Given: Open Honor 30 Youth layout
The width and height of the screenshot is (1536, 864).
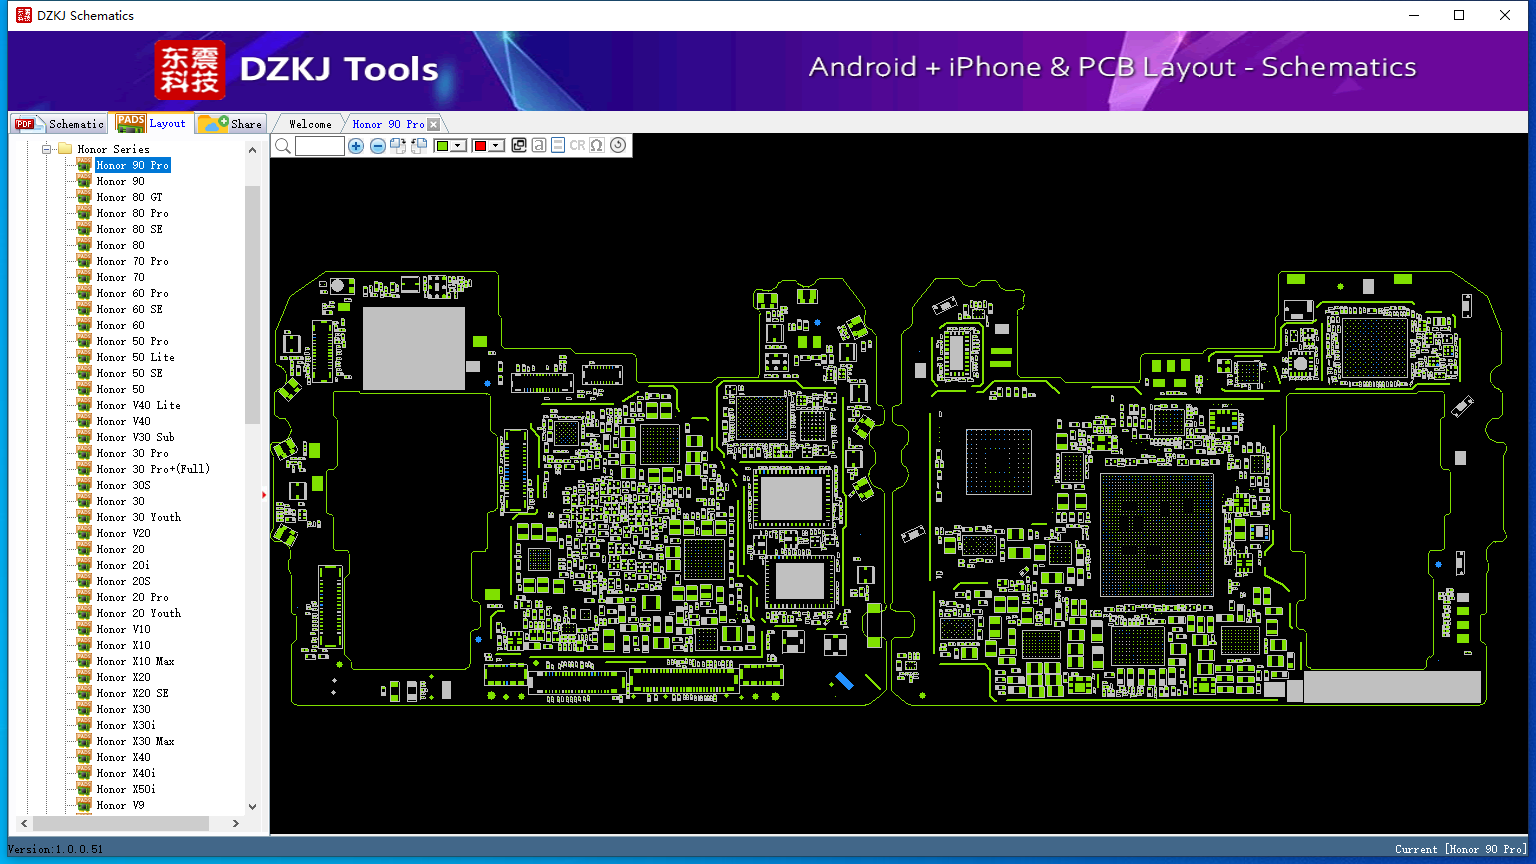Looking at the screenshot, I should click(138, 517).
